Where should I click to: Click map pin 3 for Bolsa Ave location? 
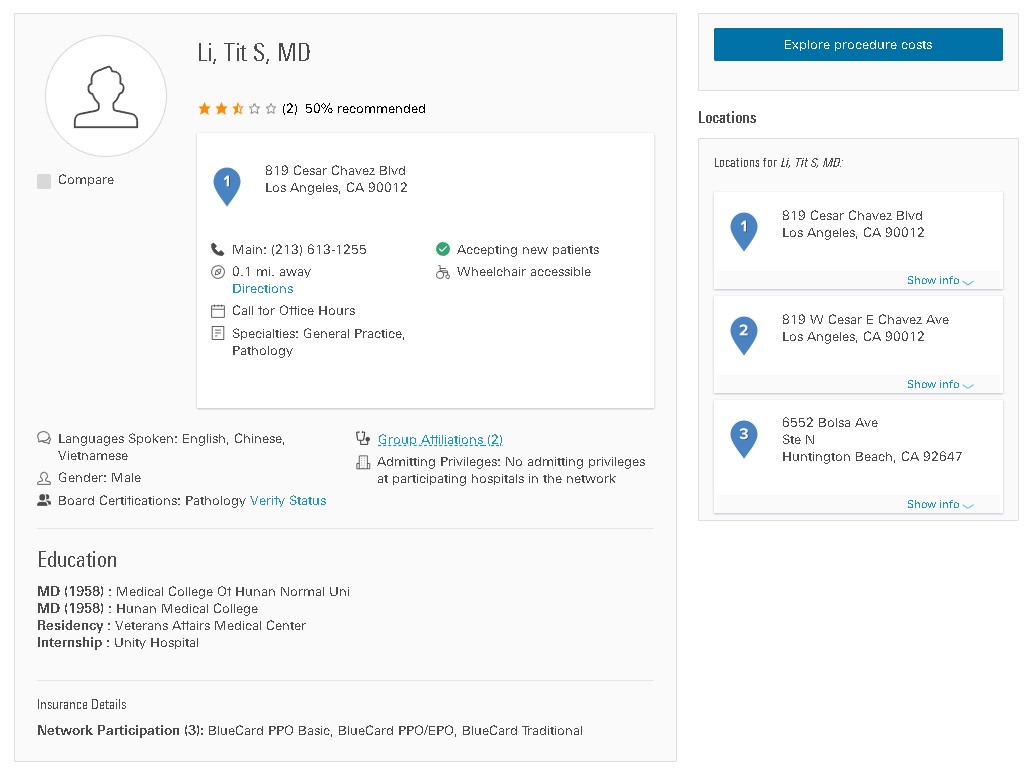coord(743,437)
